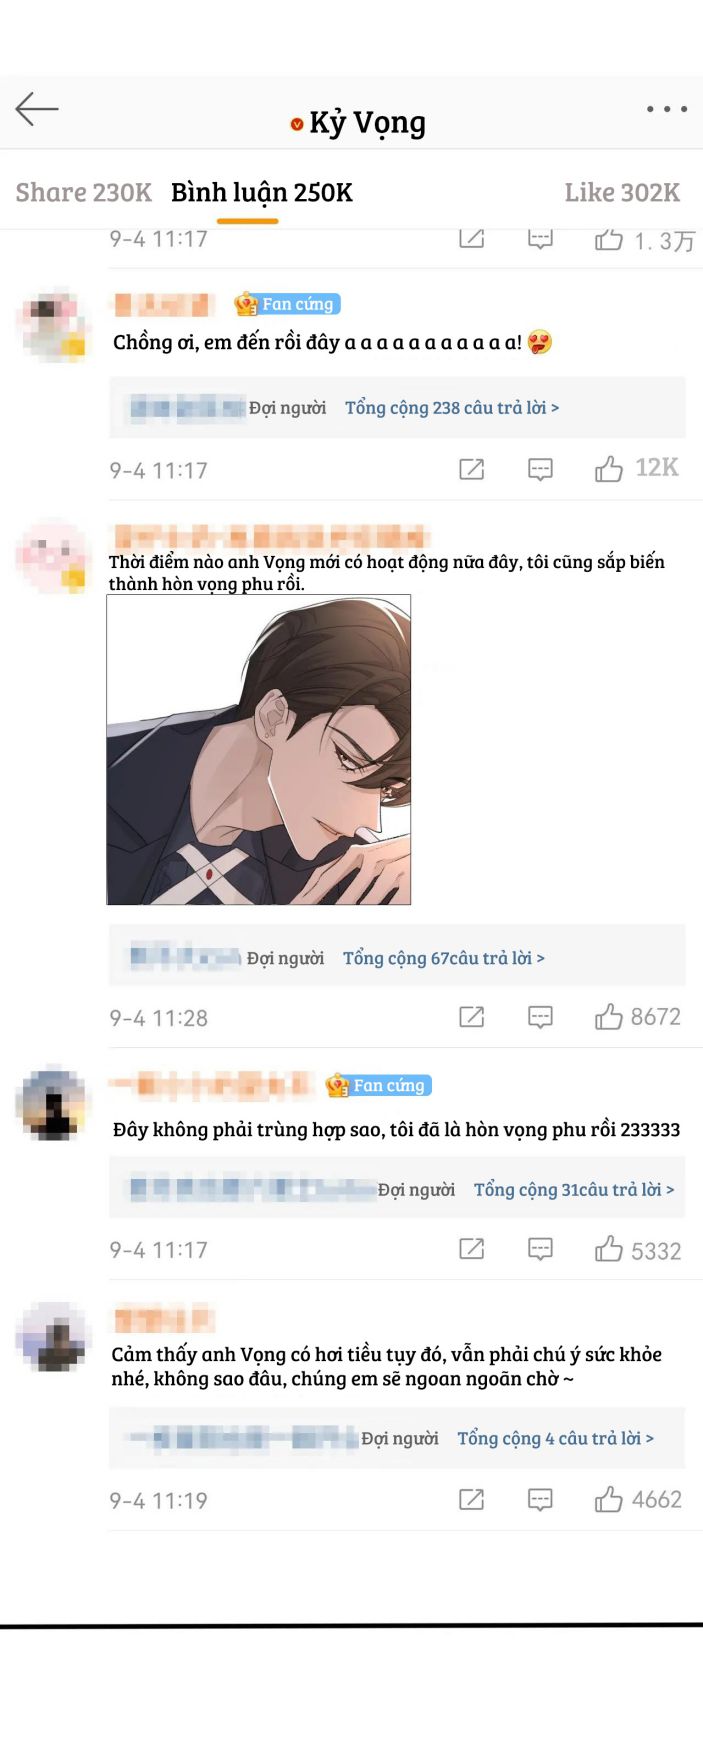Screen dimensions: 703x1763
Task: Expand 'Tổng cộng 238 câu trả lời' replies
Action: [x=452, y=408]
